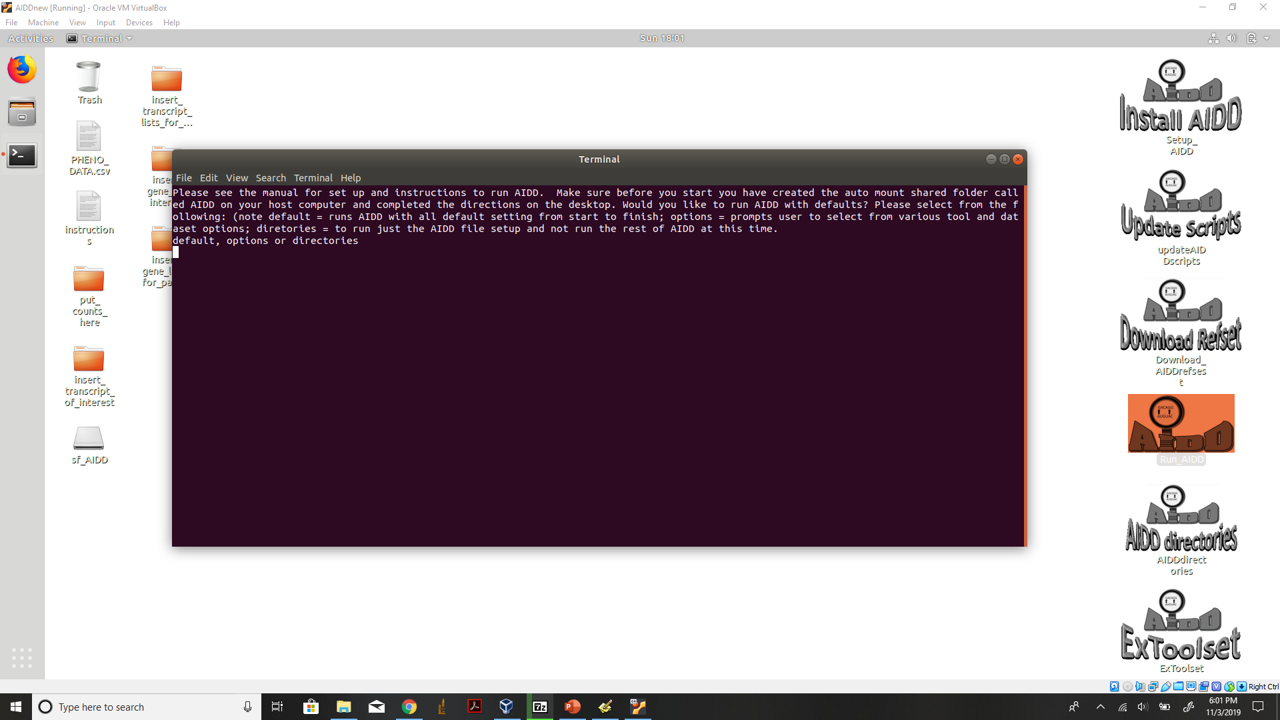Expand the Terminal app menu in top bar
Screen dimensions: 1280x720
click(100, 38)
